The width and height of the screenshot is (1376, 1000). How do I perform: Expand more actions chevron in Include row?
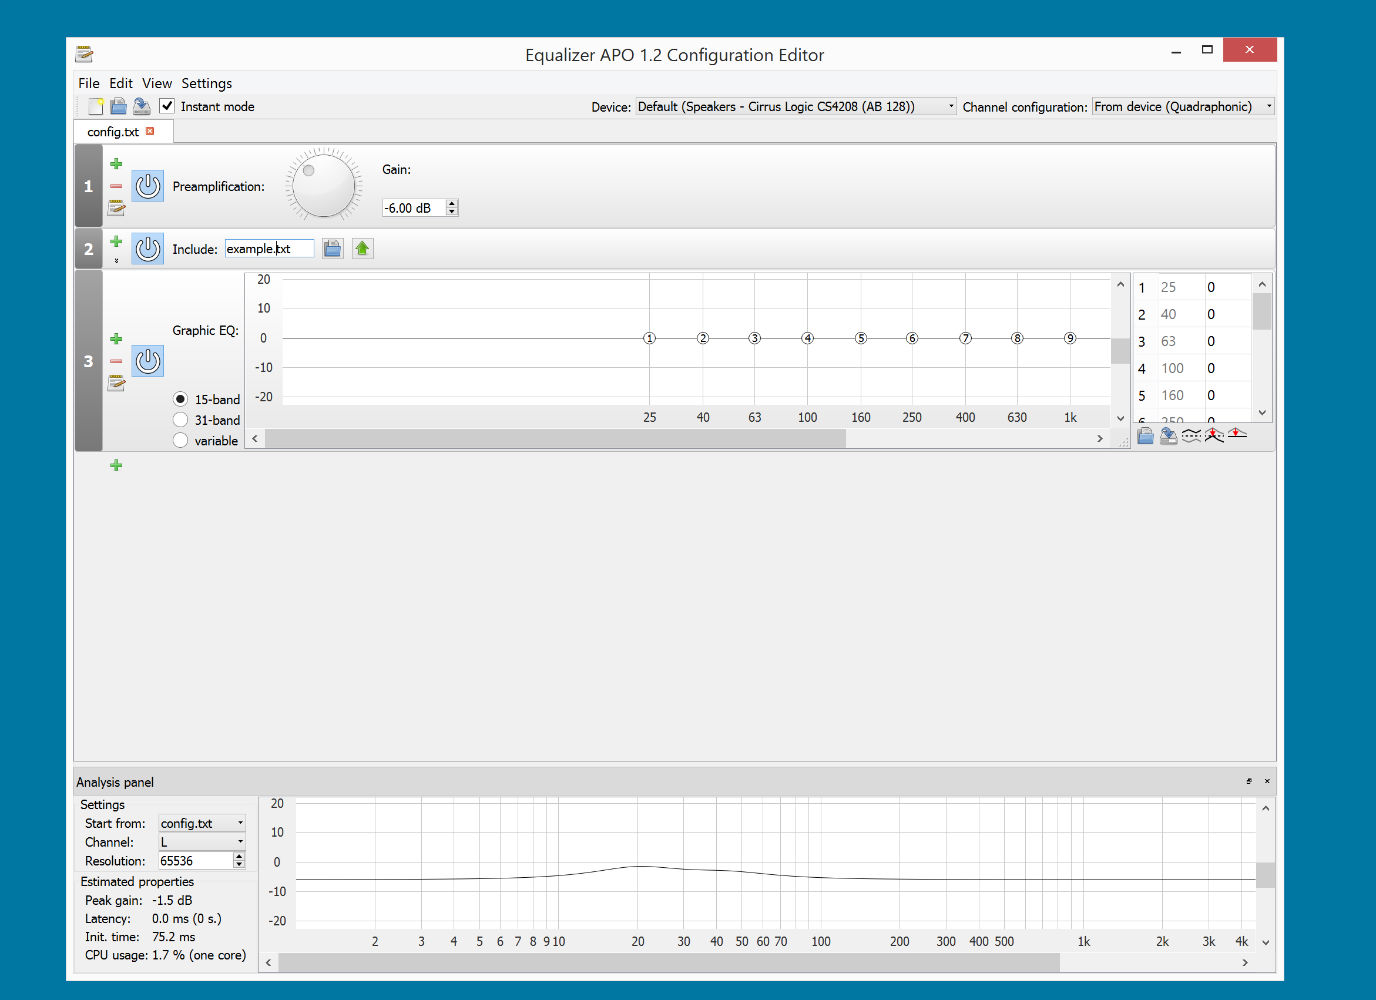[116, 260]
